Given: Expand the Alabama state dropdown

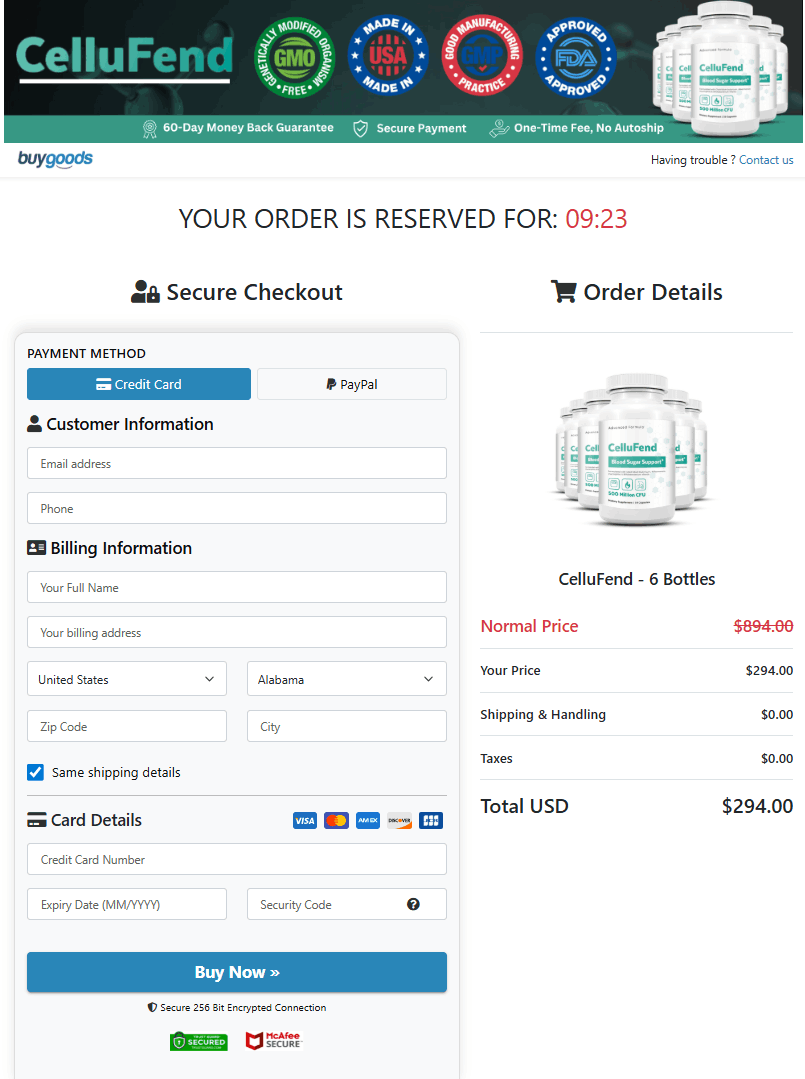Looking at the screenshot, I should [x=346, y=679].
